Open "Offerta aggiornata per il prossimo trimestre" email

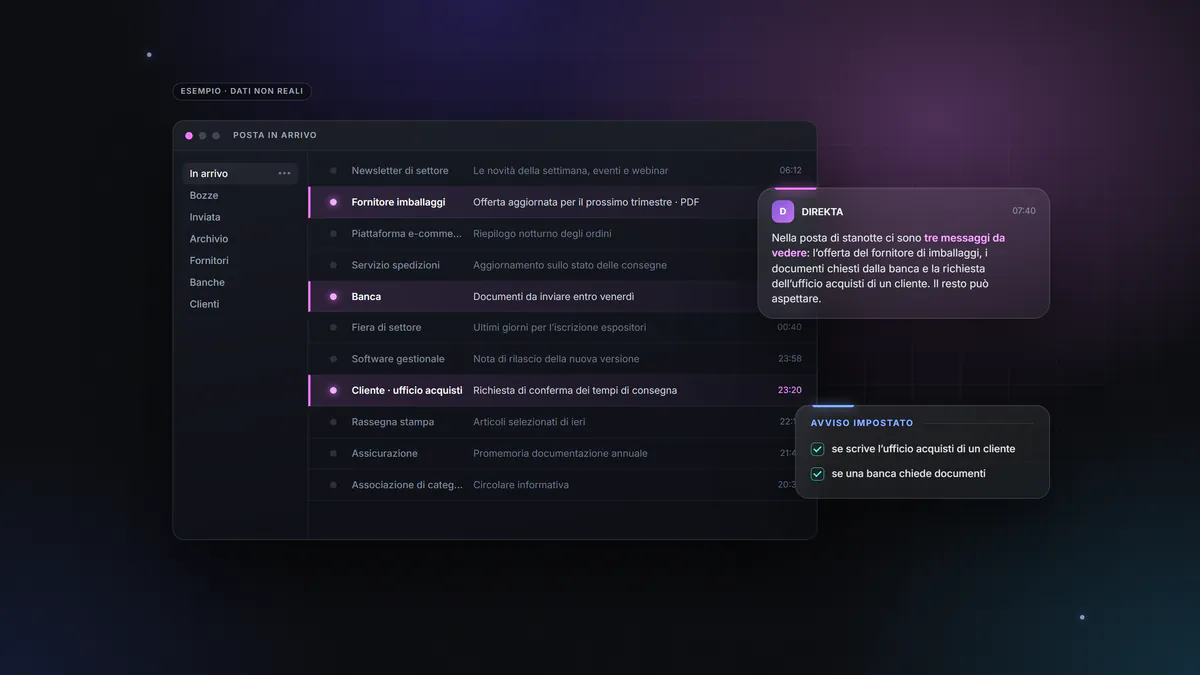tap(562, 202)
